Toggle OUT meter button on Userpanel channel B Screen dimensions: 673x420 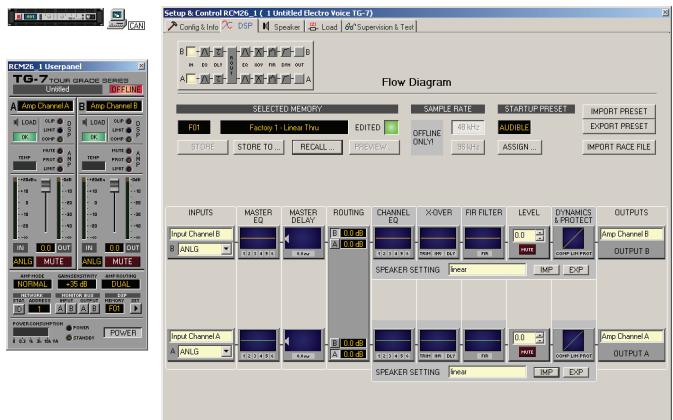tap(133, 248)
